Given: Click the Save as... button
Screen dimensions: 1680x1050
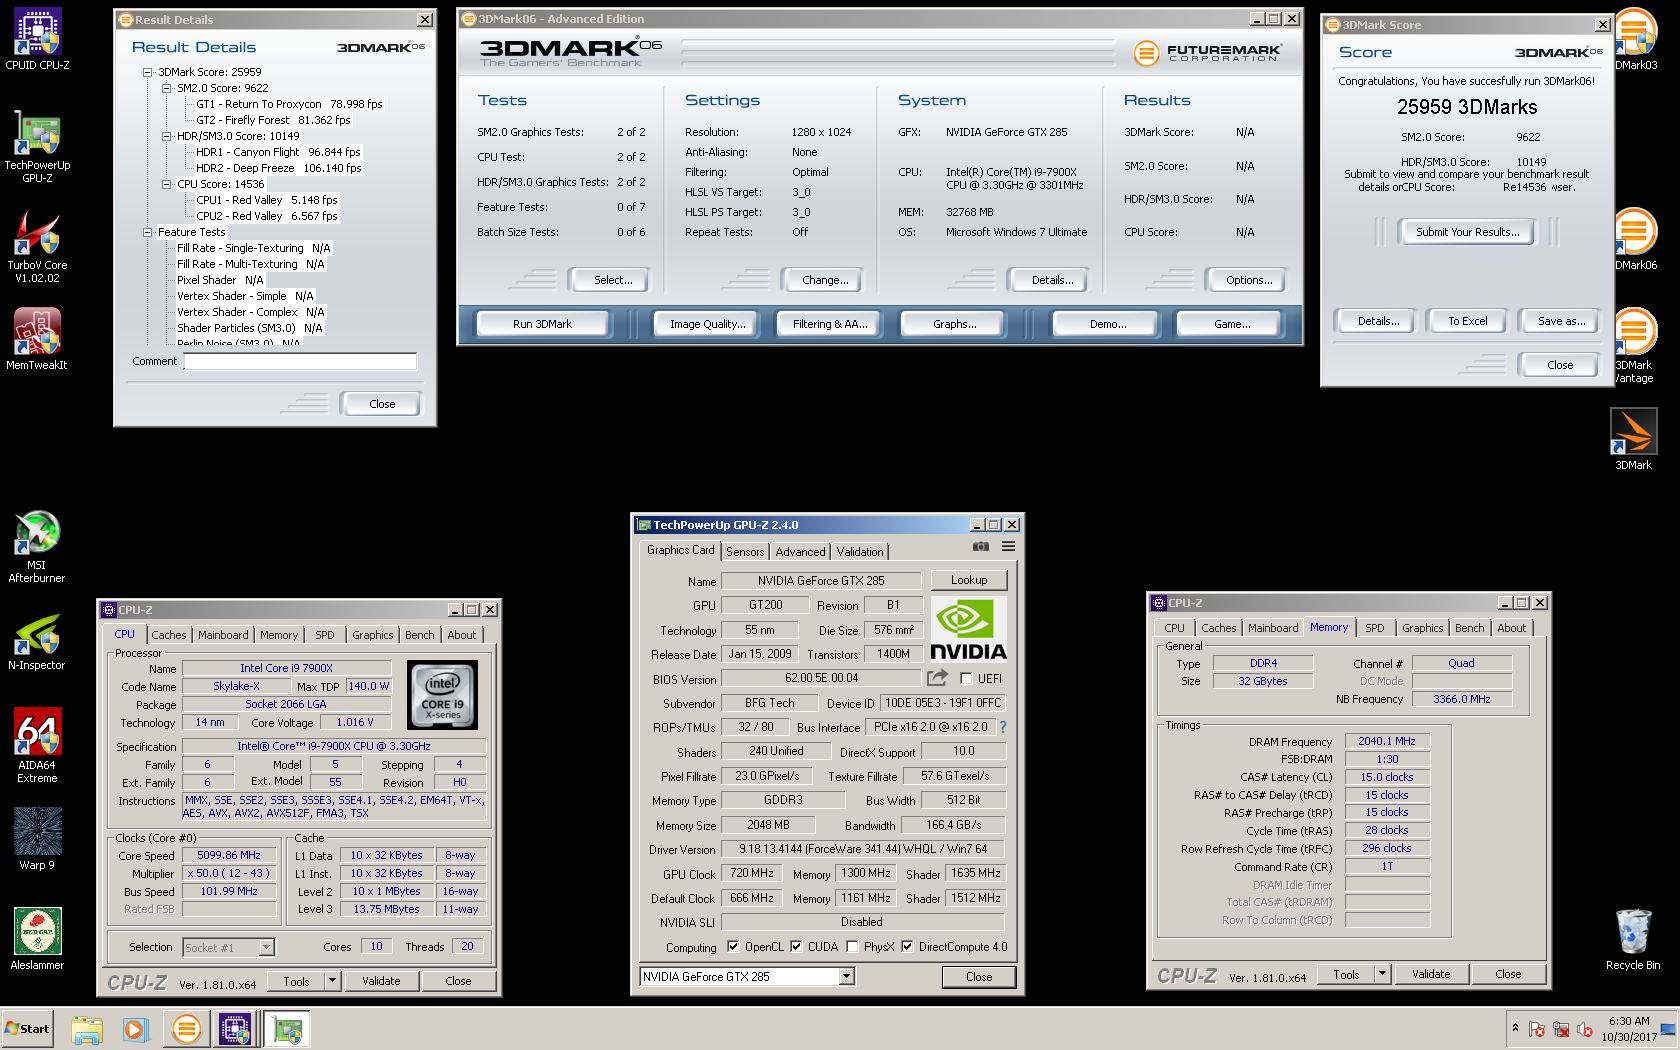Looking at the screenshot, I should coord(1561,321).
